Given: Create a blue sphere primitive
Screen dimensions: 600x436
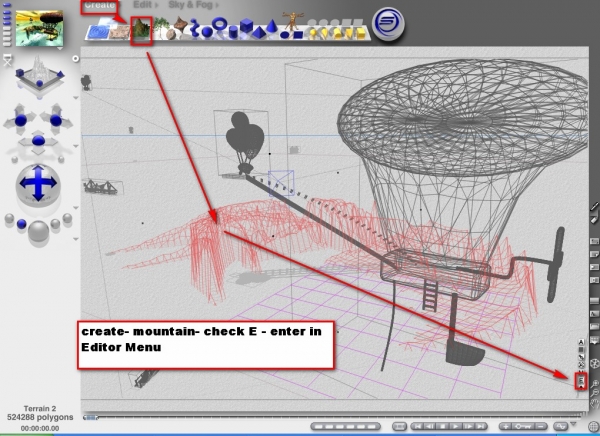Looking at the screenshot, I should (207, 33).
